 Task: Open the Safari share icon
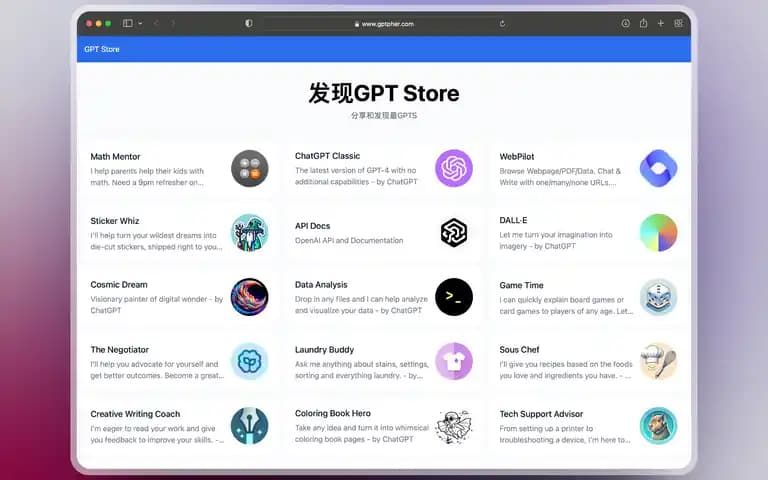pos(643,23)
